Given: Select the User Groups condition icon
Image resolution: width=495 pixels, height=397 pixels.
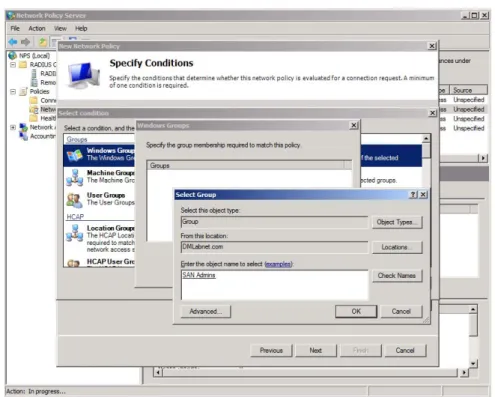Looking at the screenshot, I should [x=75, y=200].
